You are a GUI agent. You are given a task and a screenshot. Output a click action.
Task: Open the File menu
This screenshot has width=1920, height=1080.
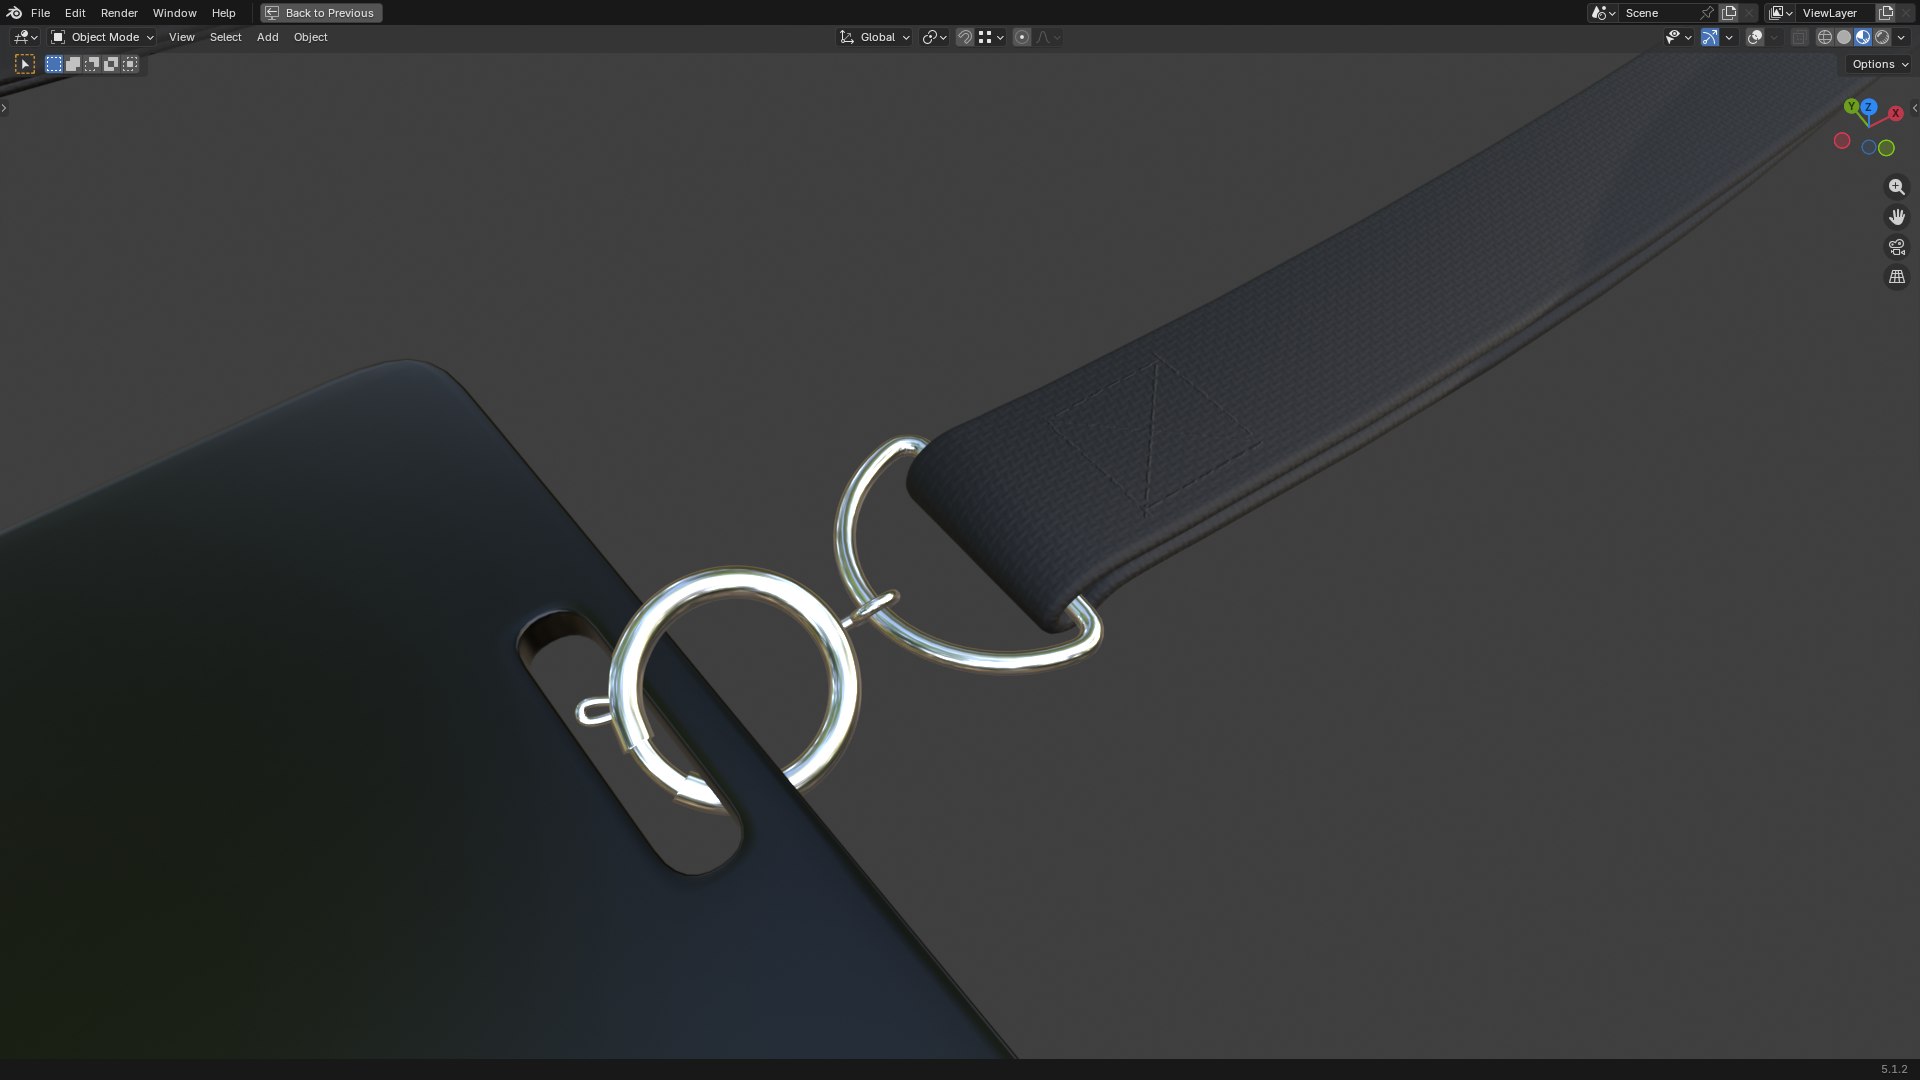[x=40, y=13]
